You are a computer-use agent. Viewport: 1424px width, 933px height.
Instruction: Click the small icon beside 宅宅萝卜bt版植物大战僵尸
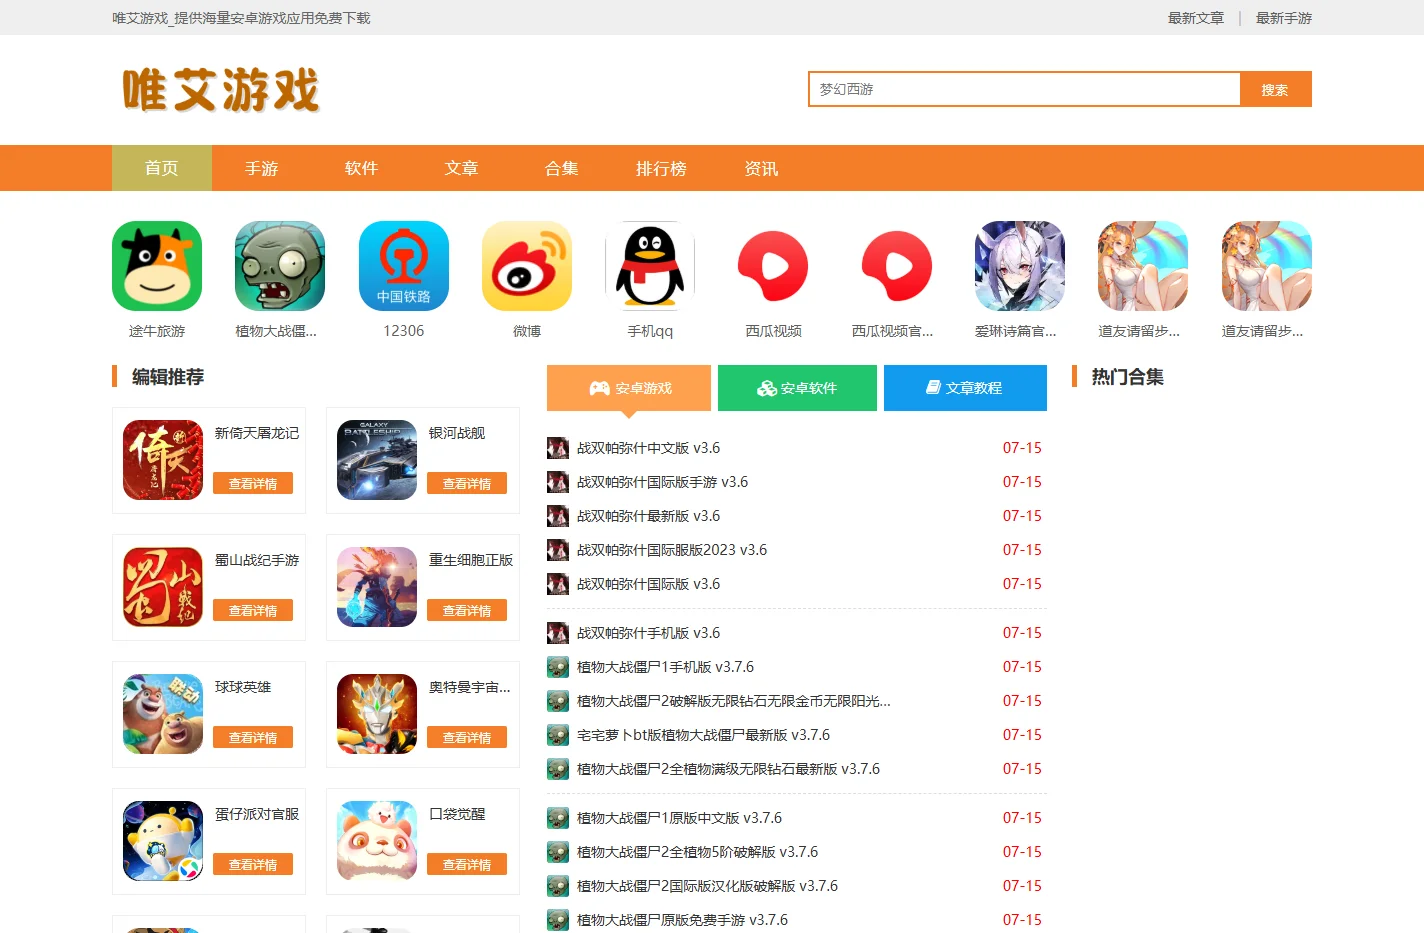(558, 735)
